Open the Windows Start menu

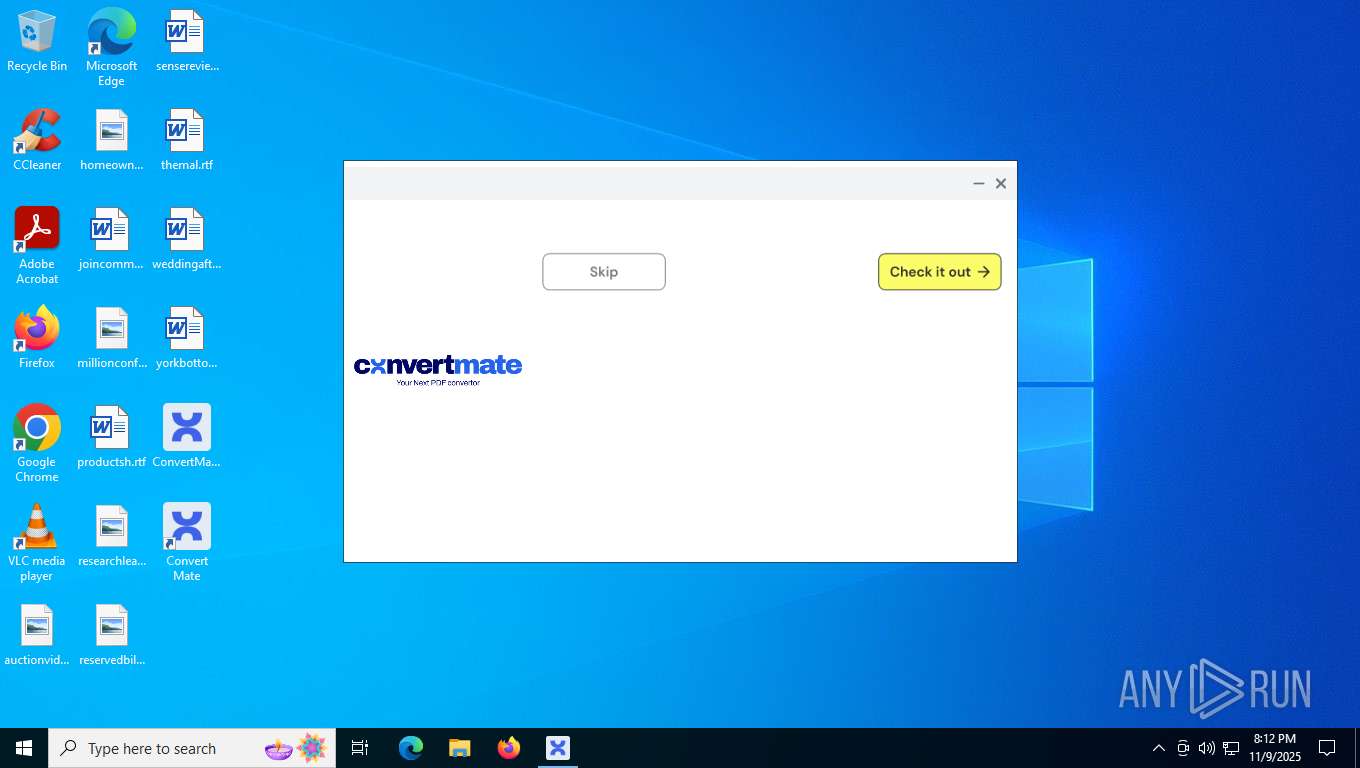(24, 748)
